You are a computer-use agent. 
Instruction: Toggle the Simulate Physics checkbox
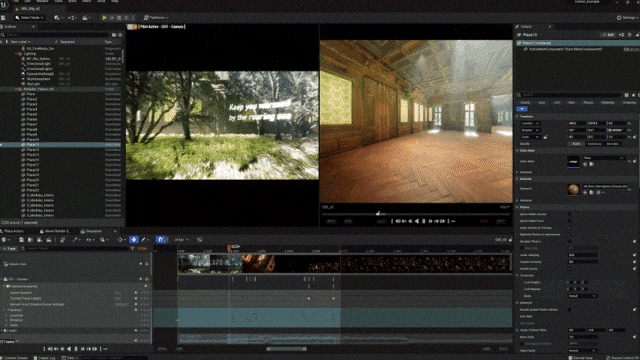[569, 241]
